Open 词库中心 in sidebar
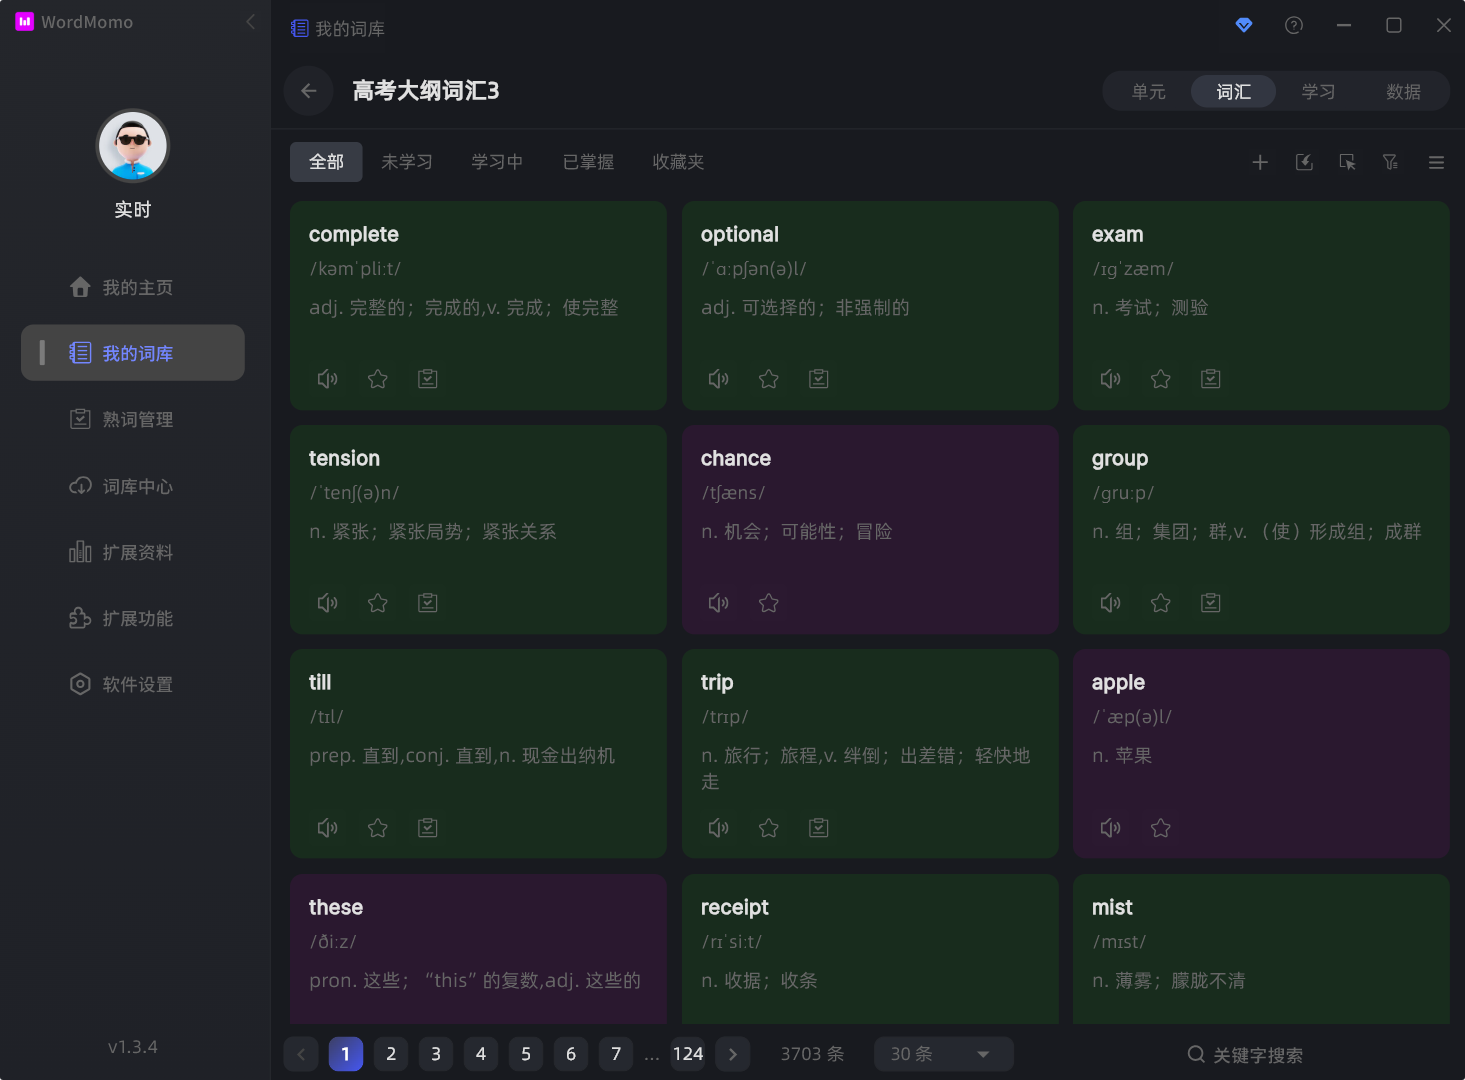The height and width of the screenshot is (1080, 1465). (133, 486)
